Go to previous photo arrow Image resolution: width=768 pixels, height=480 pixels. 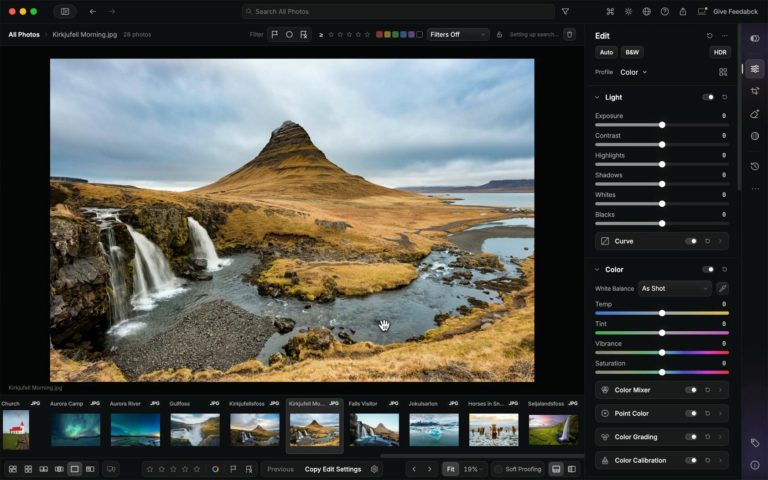pyautogui.click(x=414, y=469)
